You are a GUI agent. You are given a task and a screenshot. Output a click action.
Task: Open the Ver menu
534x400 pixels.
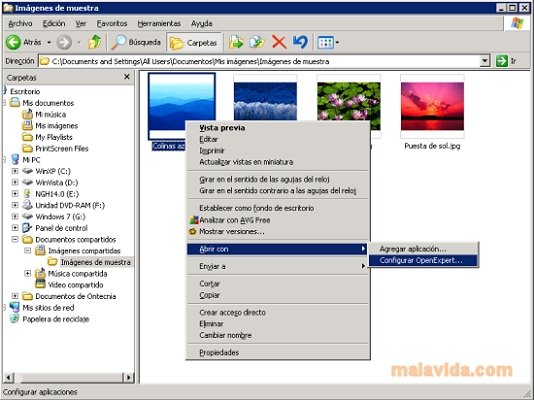tap(81, 23)
